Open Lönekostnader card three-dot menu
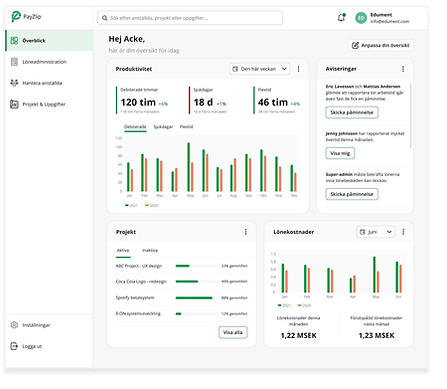Screen dimensions: 447x389 (403, 232)
